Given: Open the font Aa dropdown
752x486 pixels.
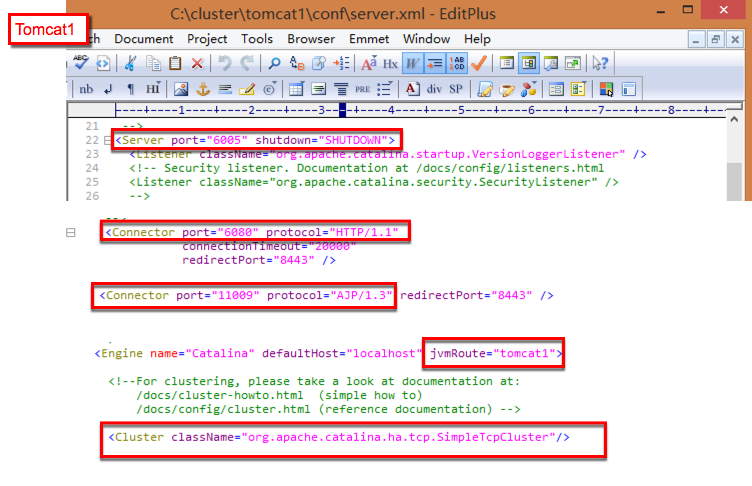Looking at the screenshot, I should coord(368,63).
